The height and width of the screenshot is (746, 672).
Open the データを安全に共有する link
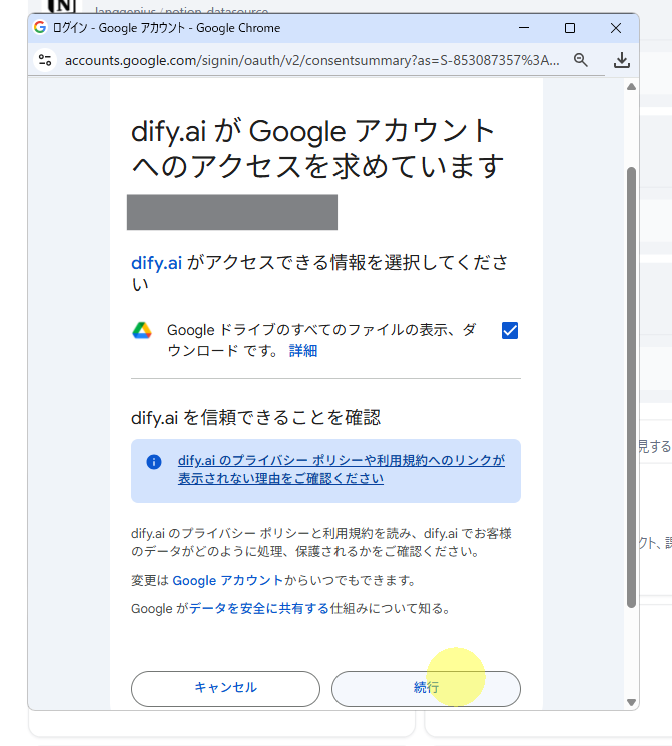coord(259,609)
